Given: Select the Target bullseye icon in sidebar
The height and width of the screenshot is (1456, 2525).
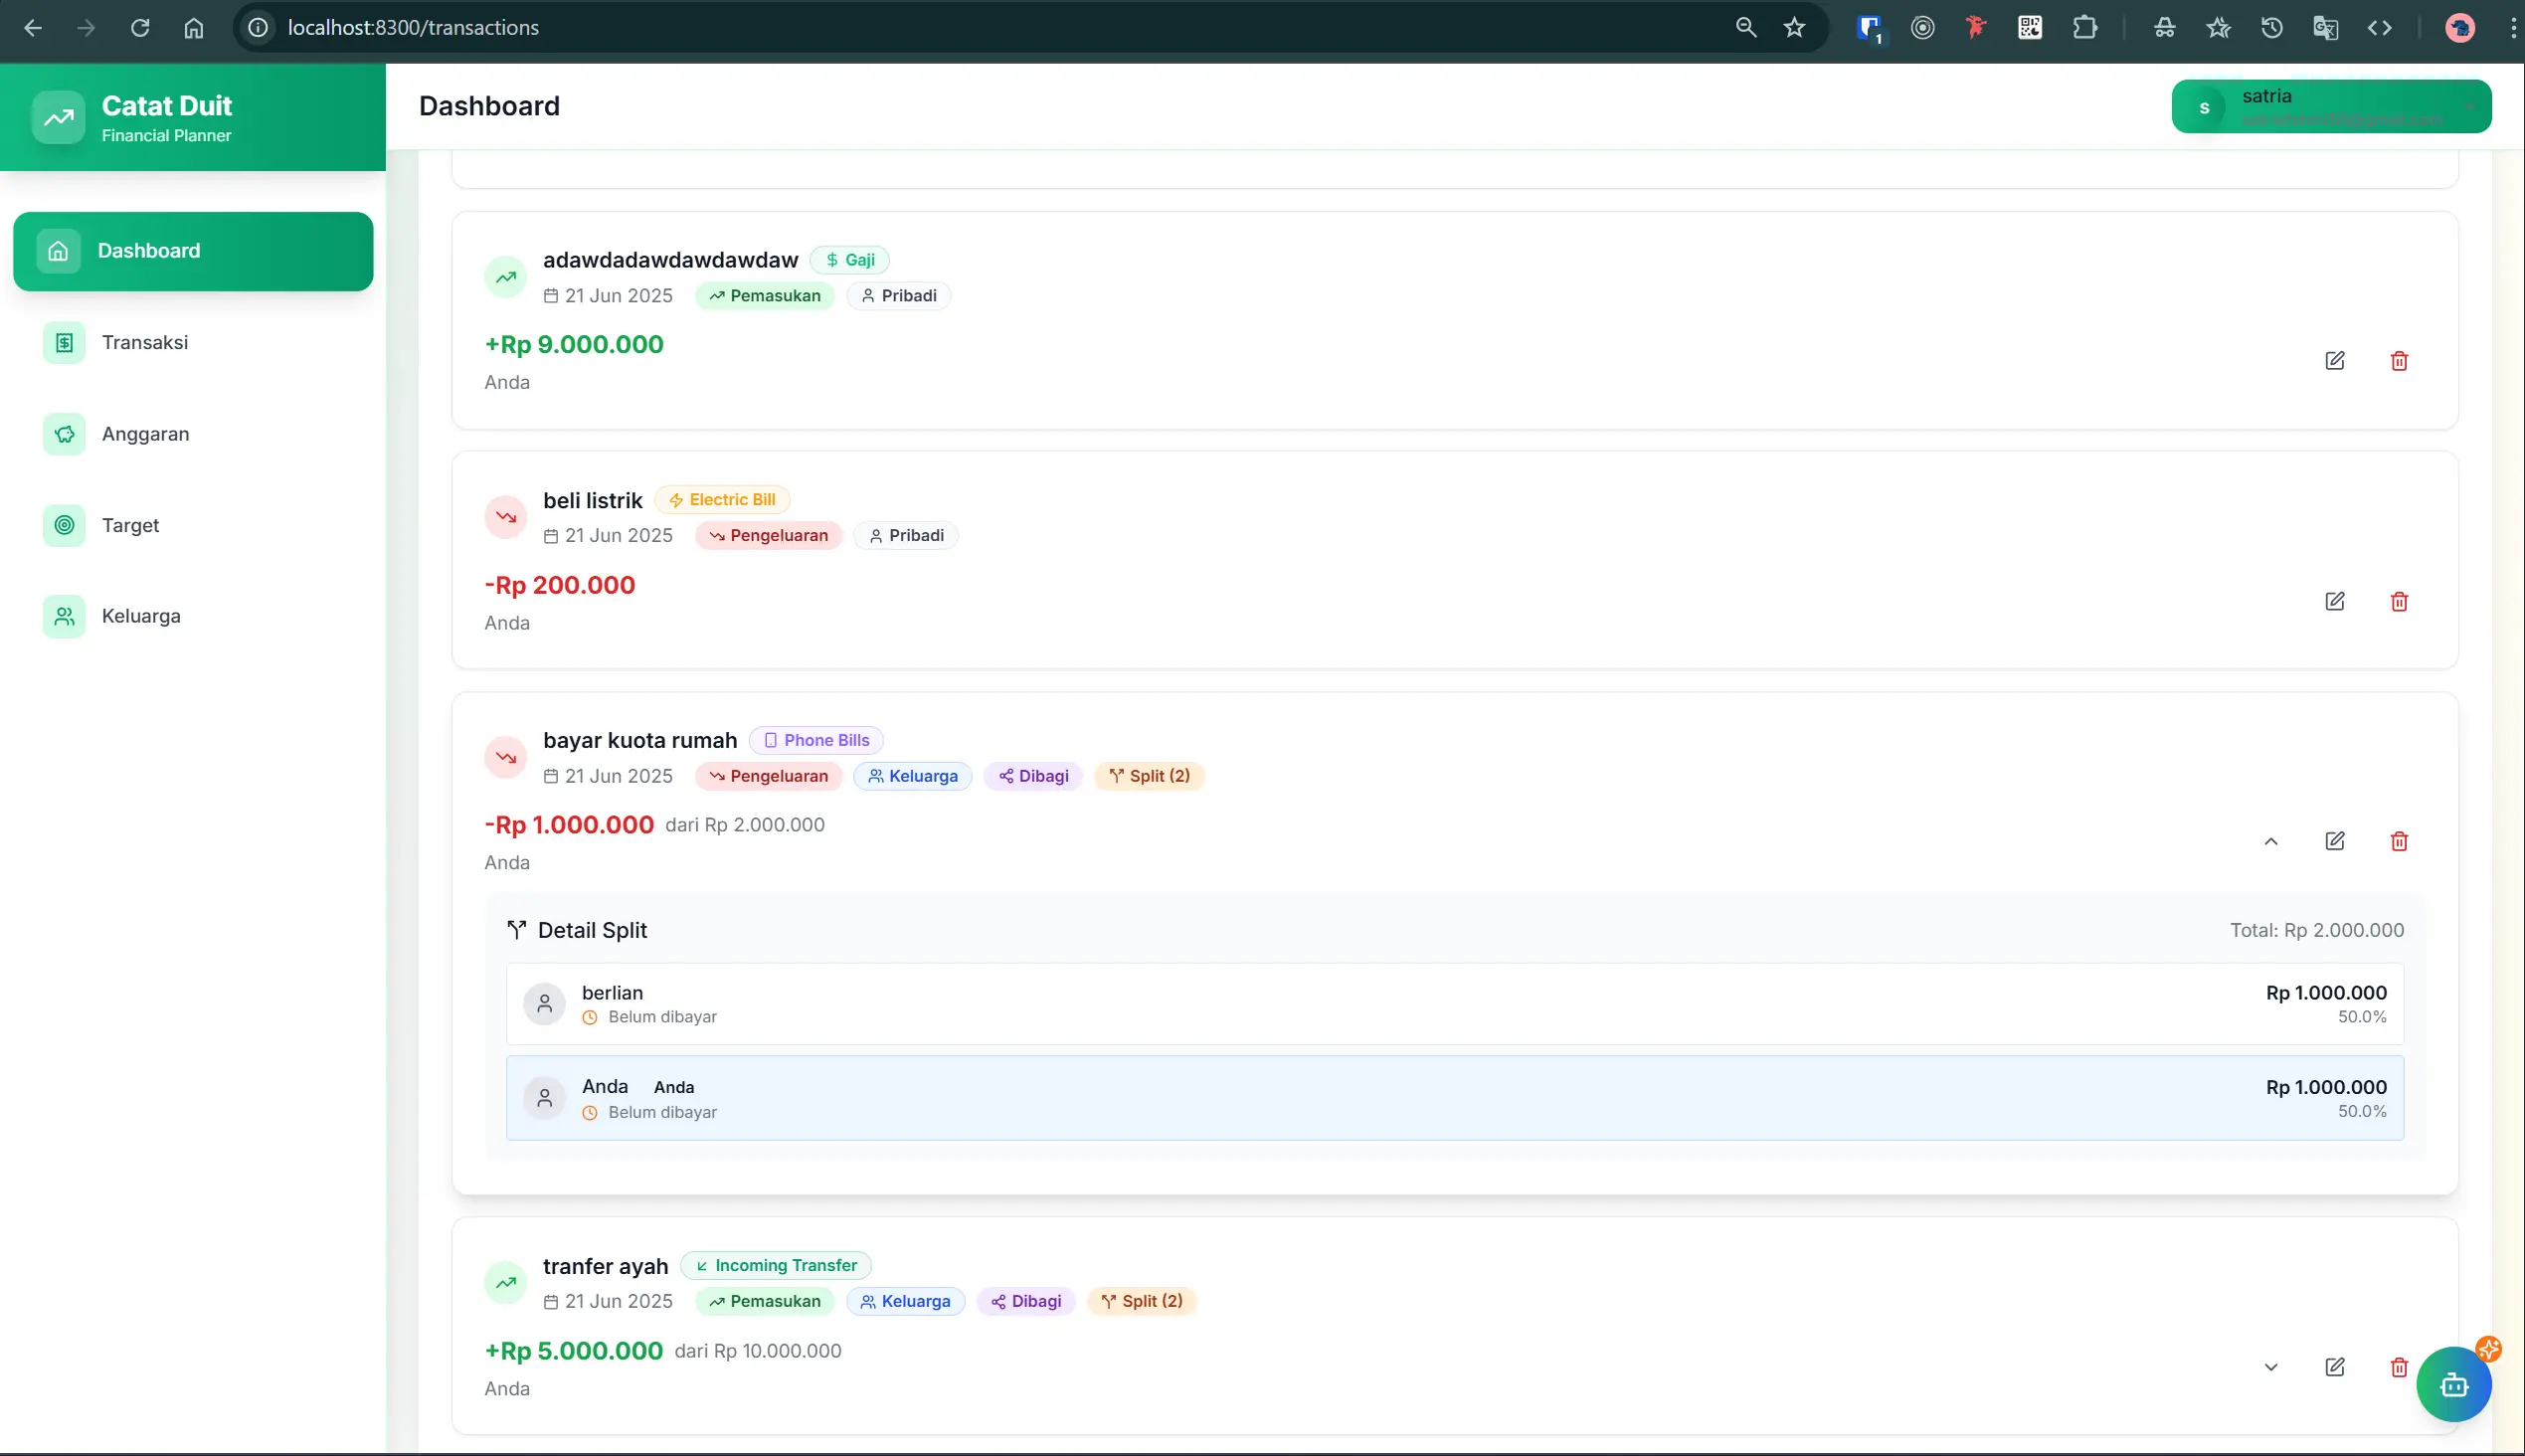Looking at the screenshot, I should coord(64,525).
